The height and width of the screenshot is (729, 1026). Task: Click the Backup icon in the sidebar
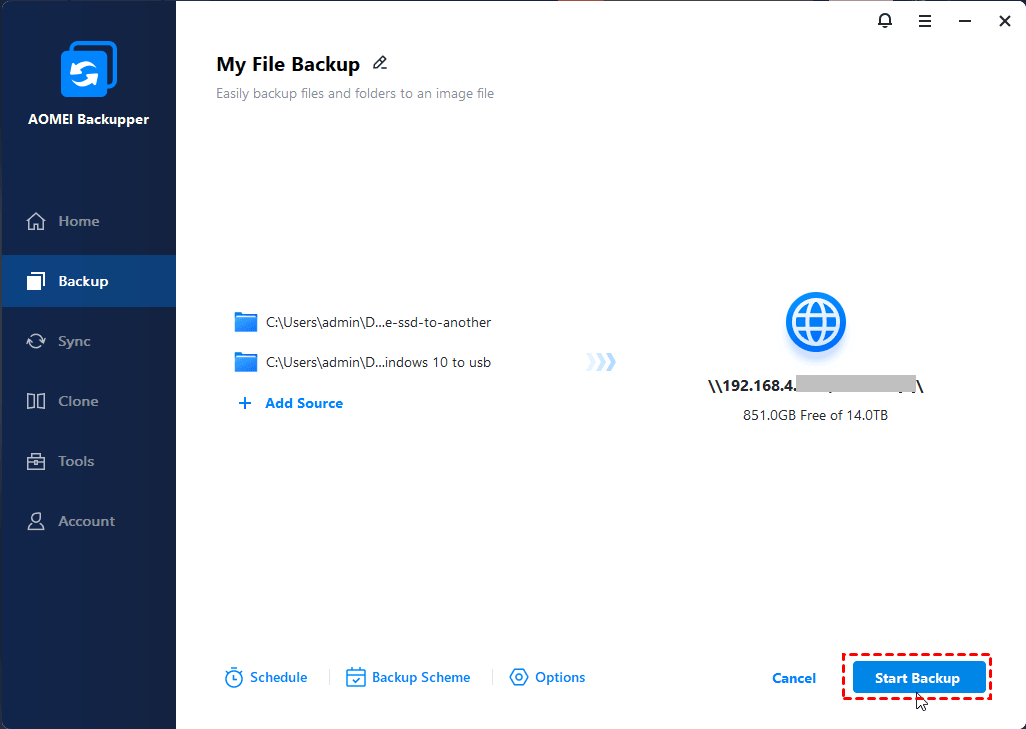click(x=36, y=281)
